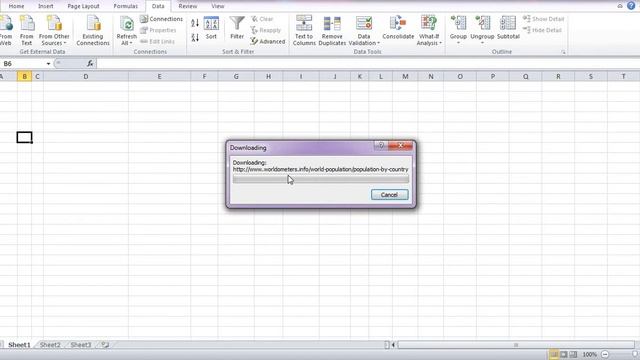Insert a new worksheet tab
This screenshot has width=640, height=360.
tap(105, 345)
